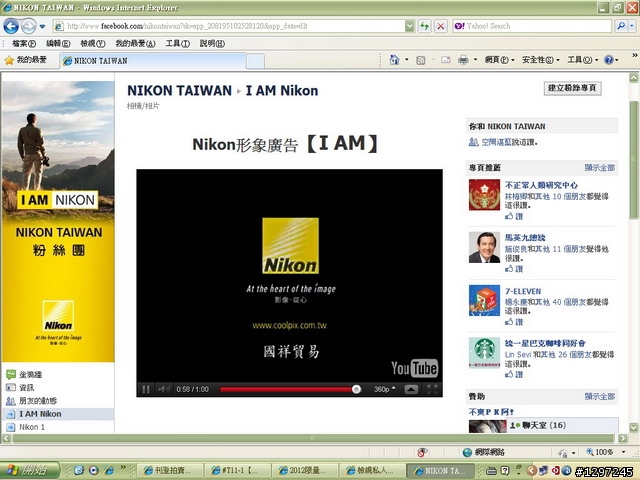Click the browser Back arrow button
The width and height of the screenshot is (640, 480).
click(11, 27)
